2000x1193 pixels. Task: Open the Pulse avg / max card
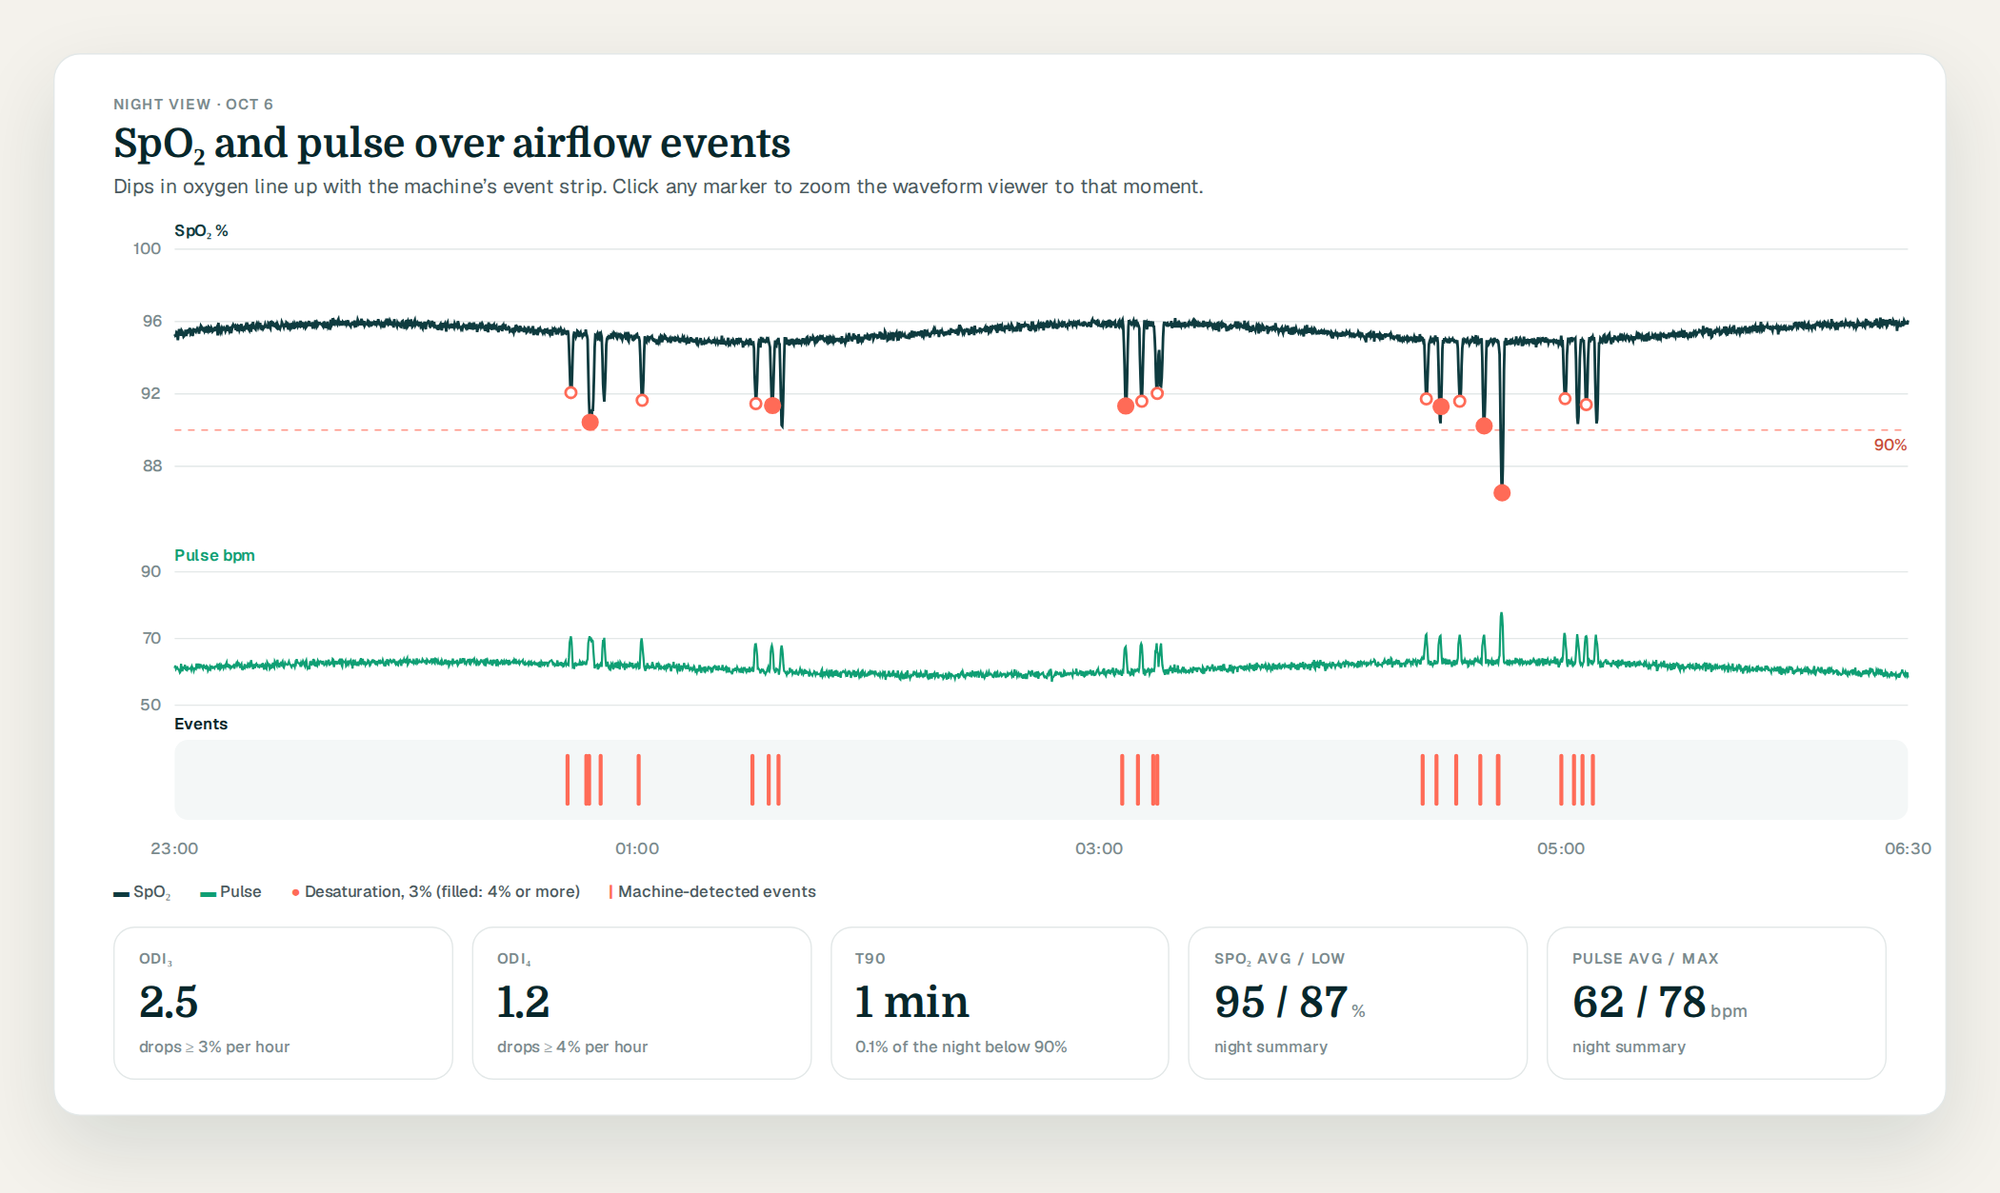click(1716, 1003)
